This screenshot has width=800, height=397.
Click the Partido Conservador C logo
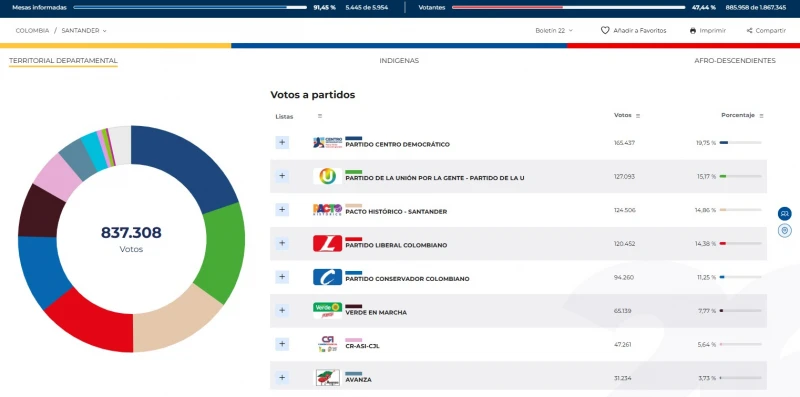coord(327,277)
